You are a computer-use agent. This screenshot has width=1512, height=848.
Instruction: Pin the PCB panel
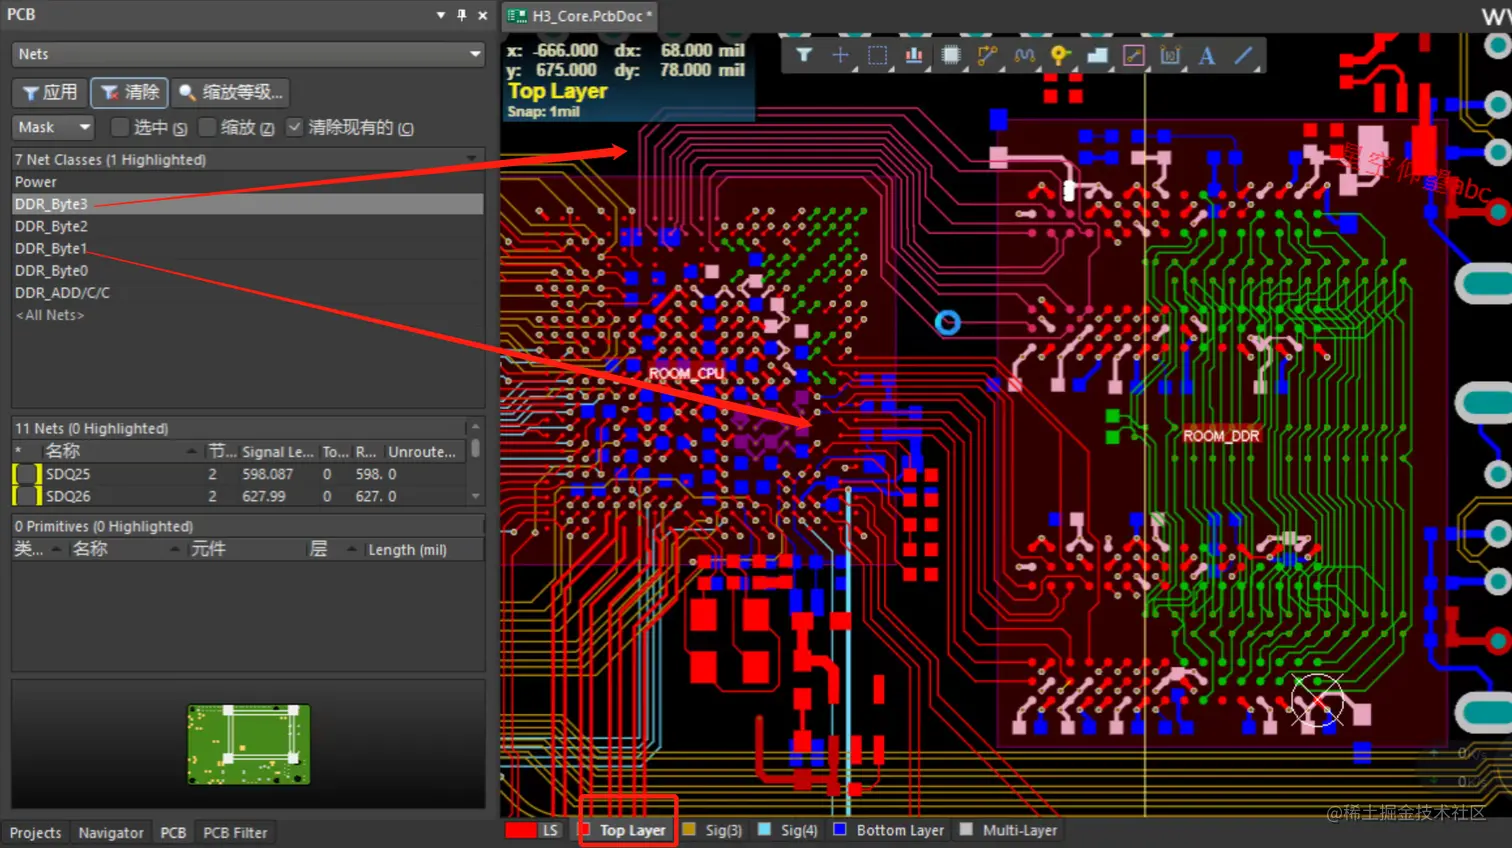click(461, 15)
